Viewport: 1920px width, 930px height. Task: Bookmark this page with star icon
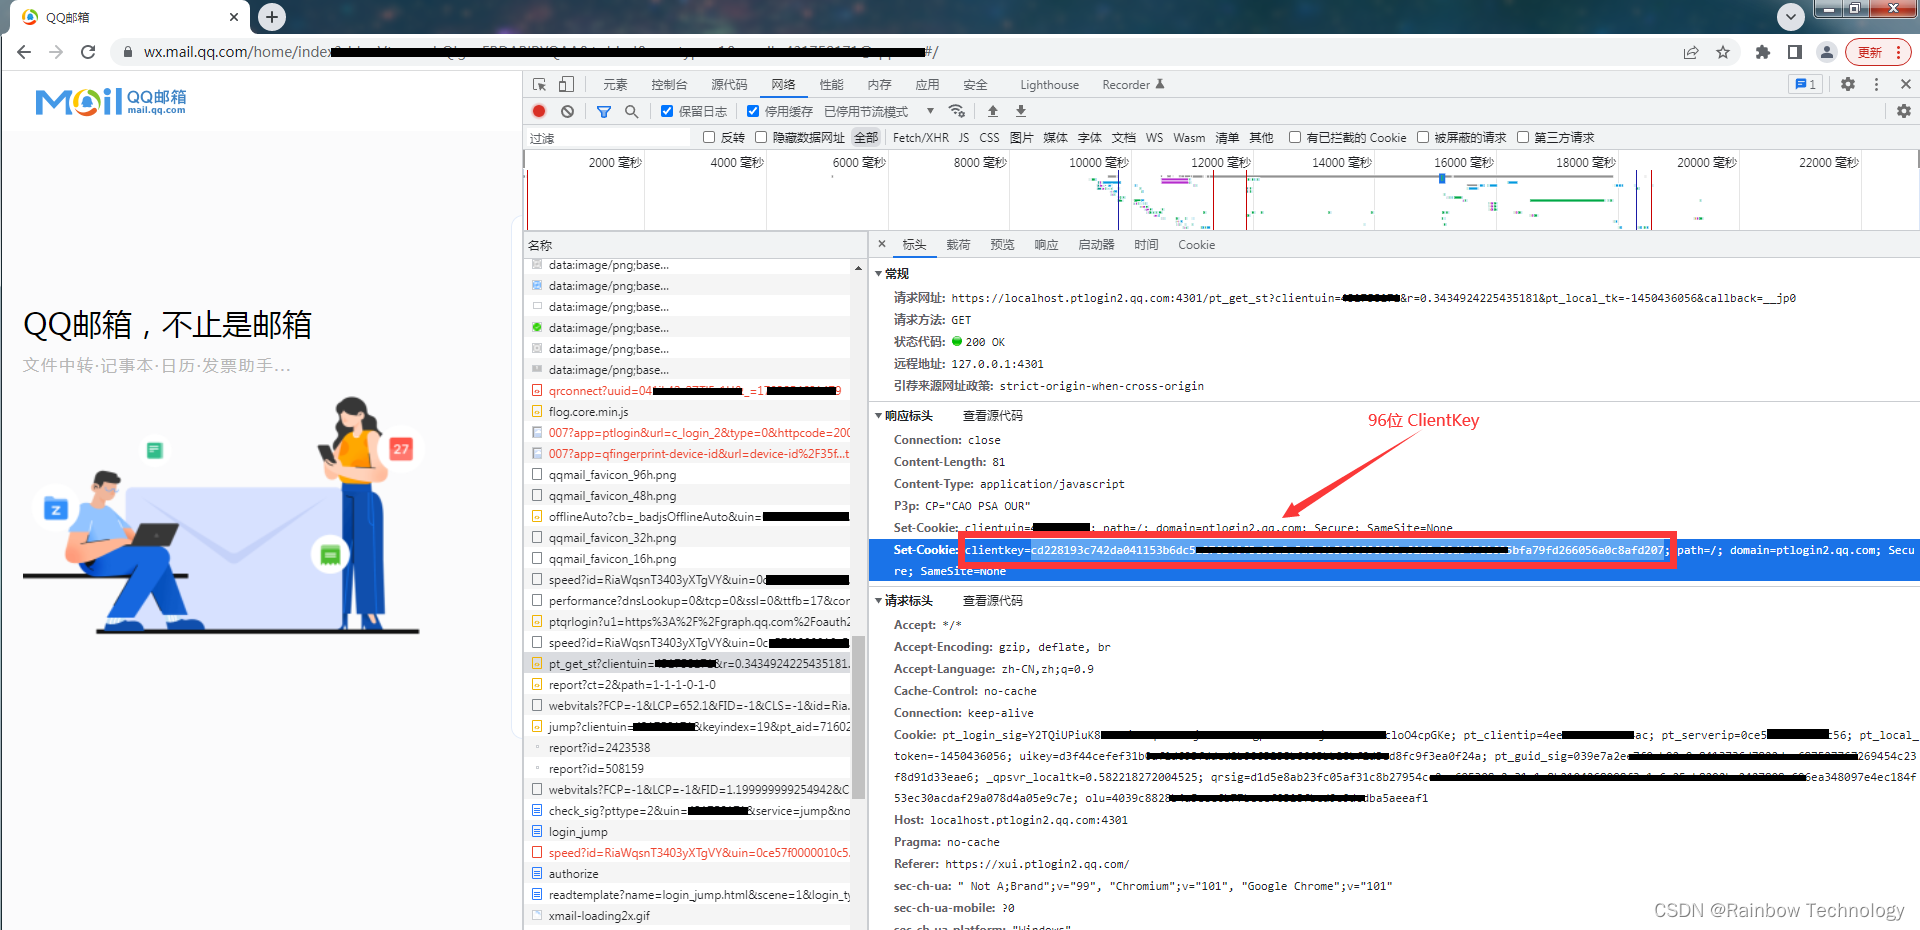[x=1723, y=52]
